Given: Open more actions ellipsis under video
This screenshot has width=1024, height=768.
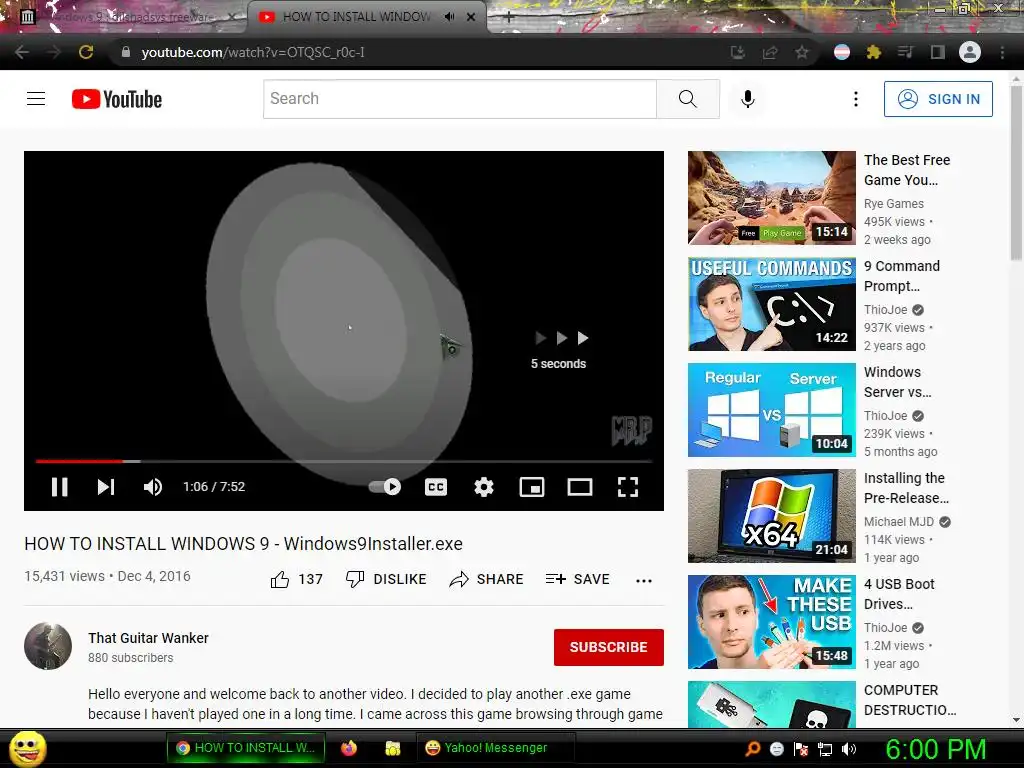Looking at the screenshot, I should [644, 581].
